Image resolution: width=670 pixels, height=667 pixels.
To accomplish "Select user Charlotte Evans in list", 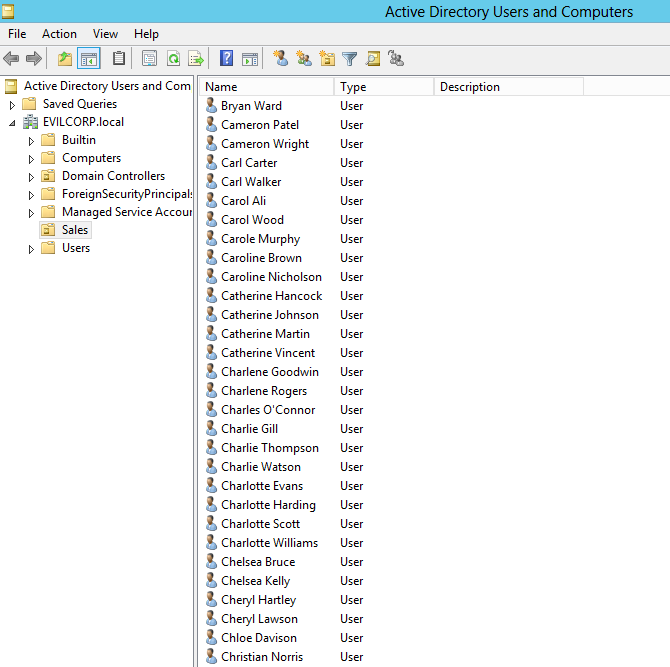I will tap(262, 486).
